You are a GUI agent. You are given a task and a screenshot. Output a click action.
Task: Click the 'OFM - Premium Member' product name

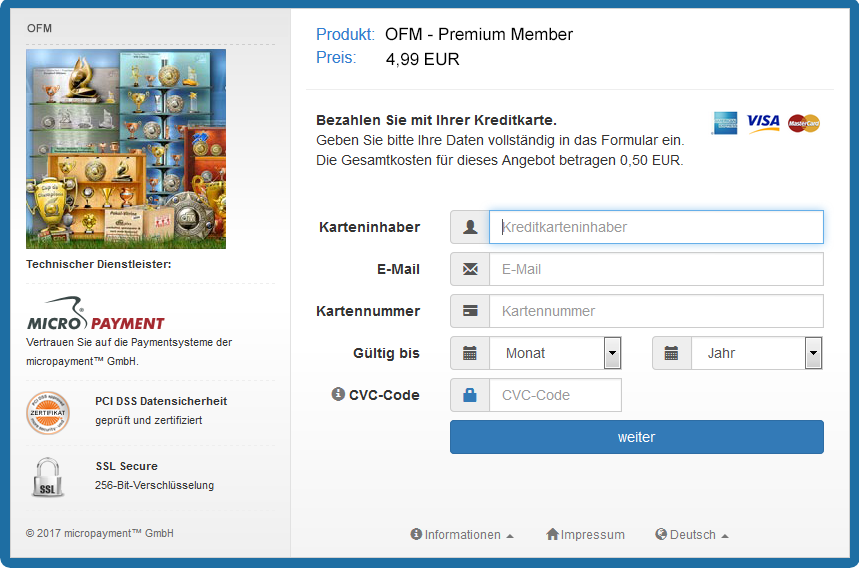pos(479,34)
